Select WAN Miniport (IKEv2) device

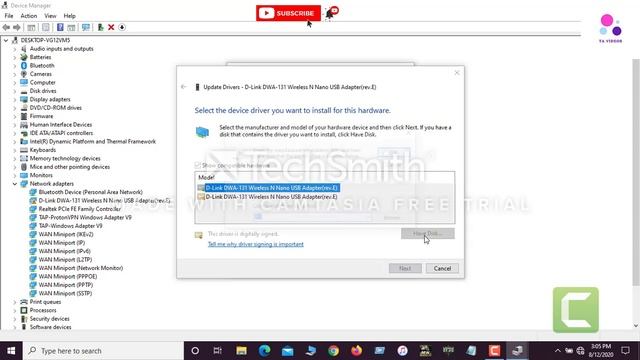tap(66, 234)
